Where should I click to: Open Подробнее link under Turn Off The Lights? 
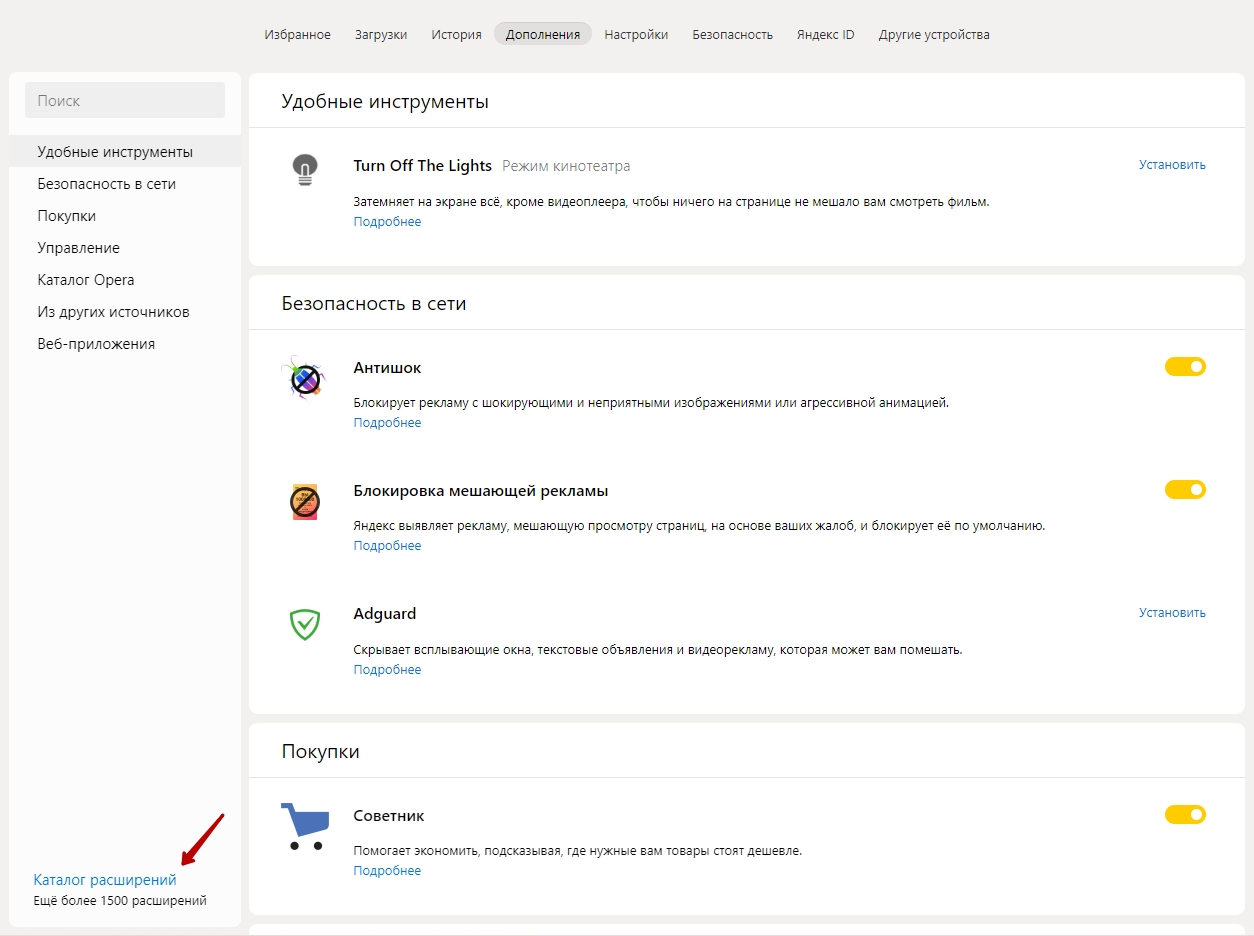pyautogui.click(x=387, y=222)
